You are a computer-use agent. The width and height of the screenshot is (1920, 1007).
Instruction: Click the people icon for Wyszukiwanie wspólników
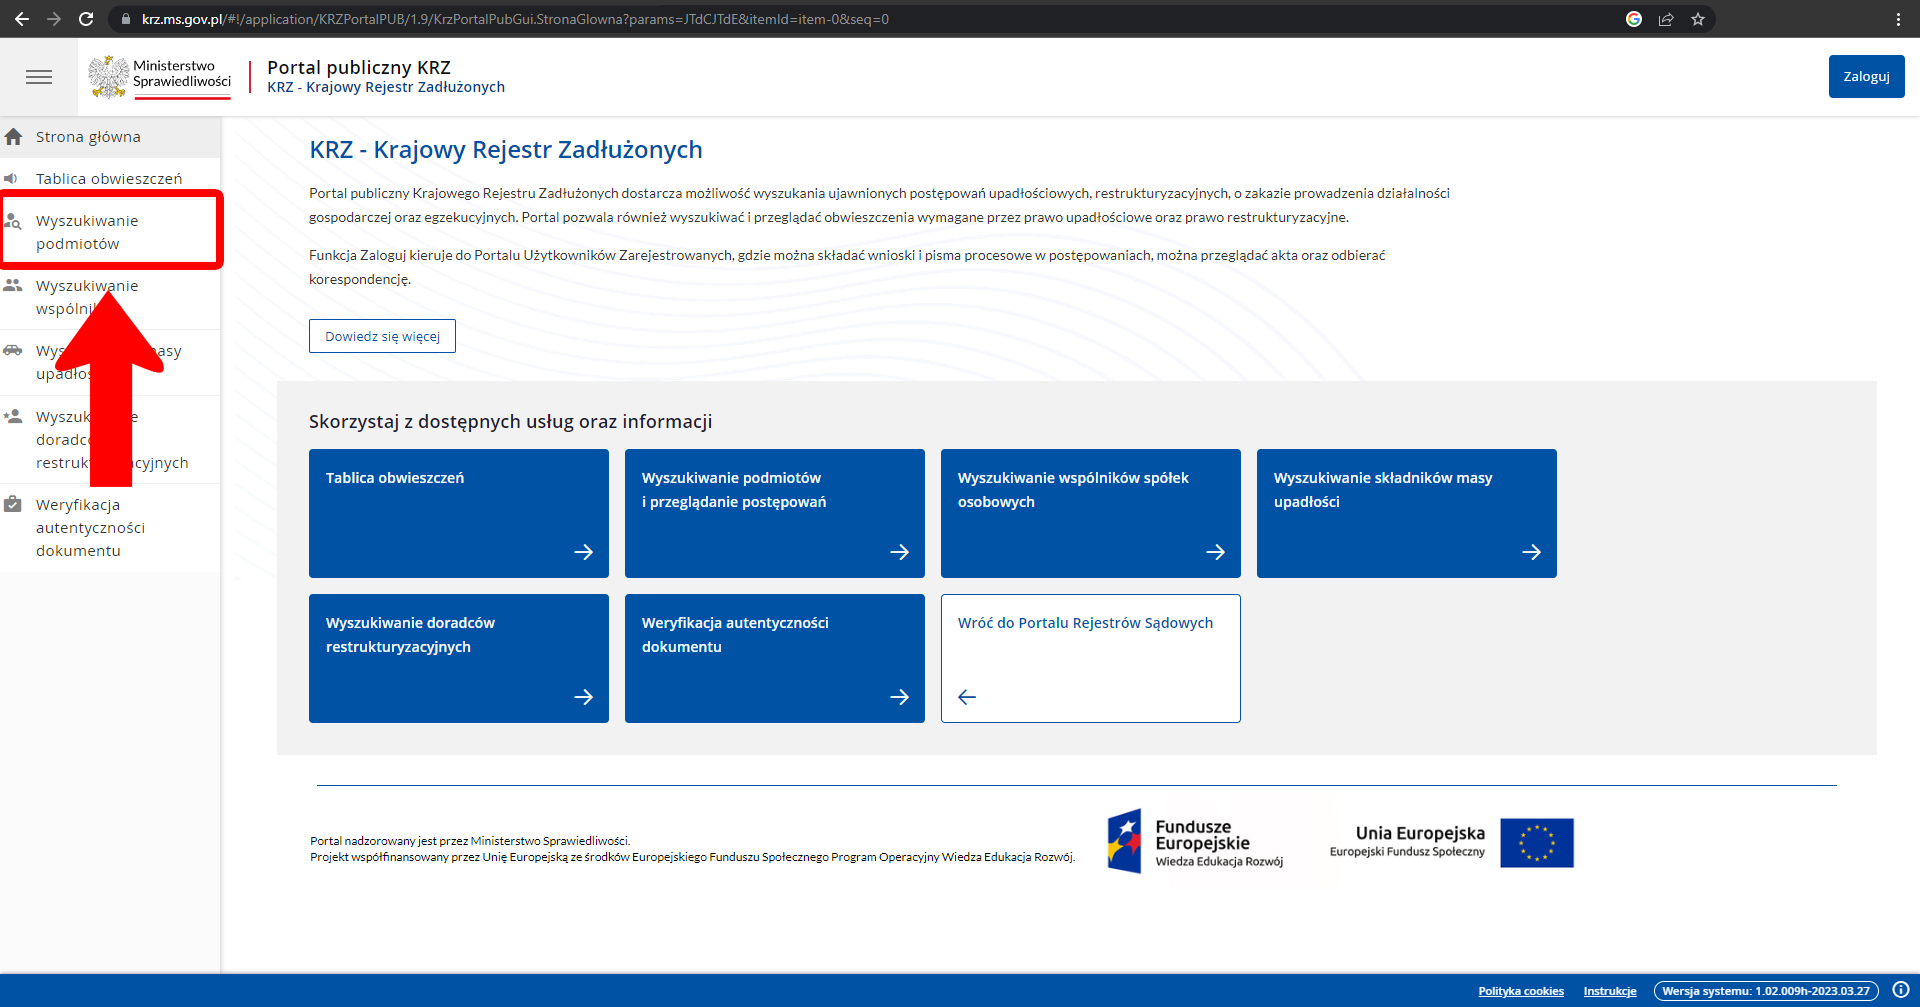tap(13, 285)
